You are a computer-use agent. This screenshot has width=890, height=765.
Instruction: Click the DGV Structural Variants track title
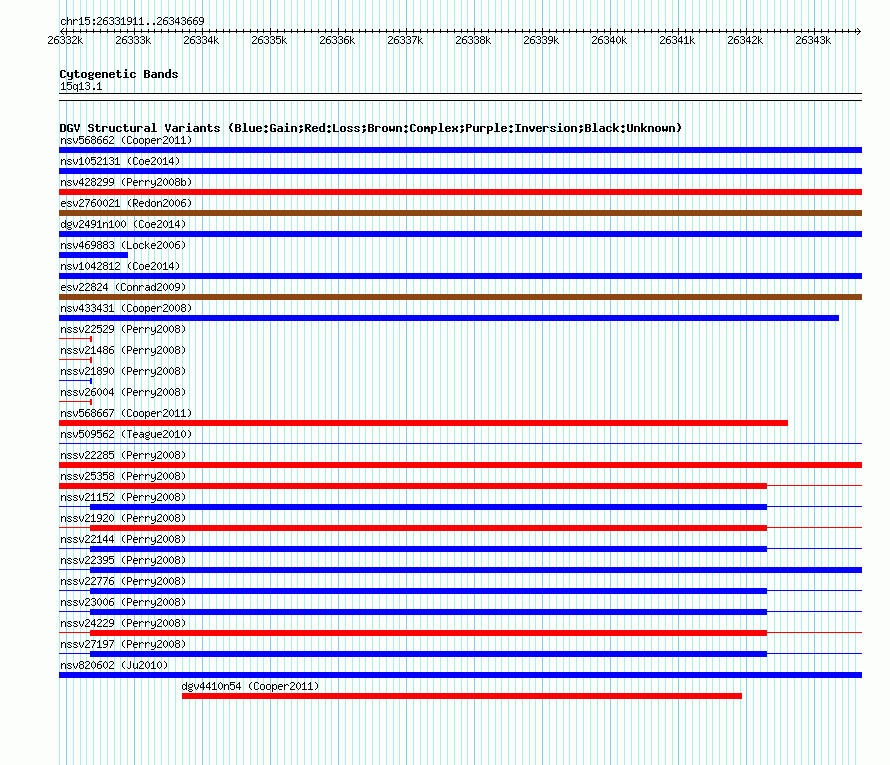pos(371,128)
